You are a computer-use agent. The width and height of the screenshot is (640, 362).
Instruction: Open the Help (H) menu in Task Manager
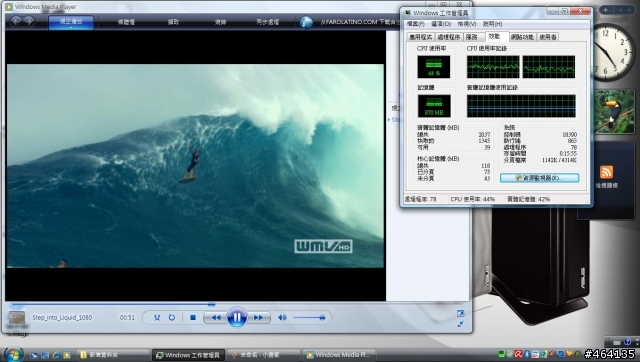pyautogui.click(x=493, y=24)
